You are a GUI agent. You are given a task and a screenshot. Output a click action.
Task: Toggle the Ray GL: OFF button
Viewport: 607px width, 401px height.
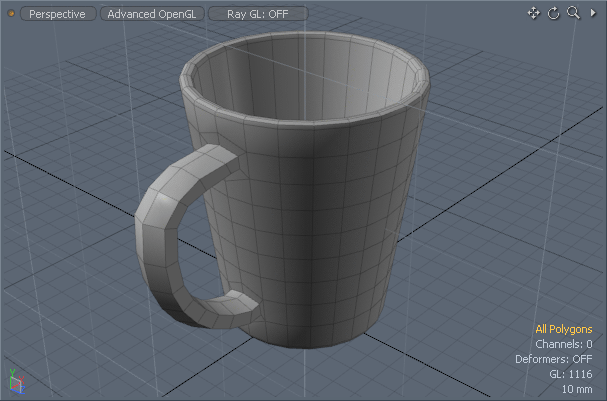coord(258,14)
